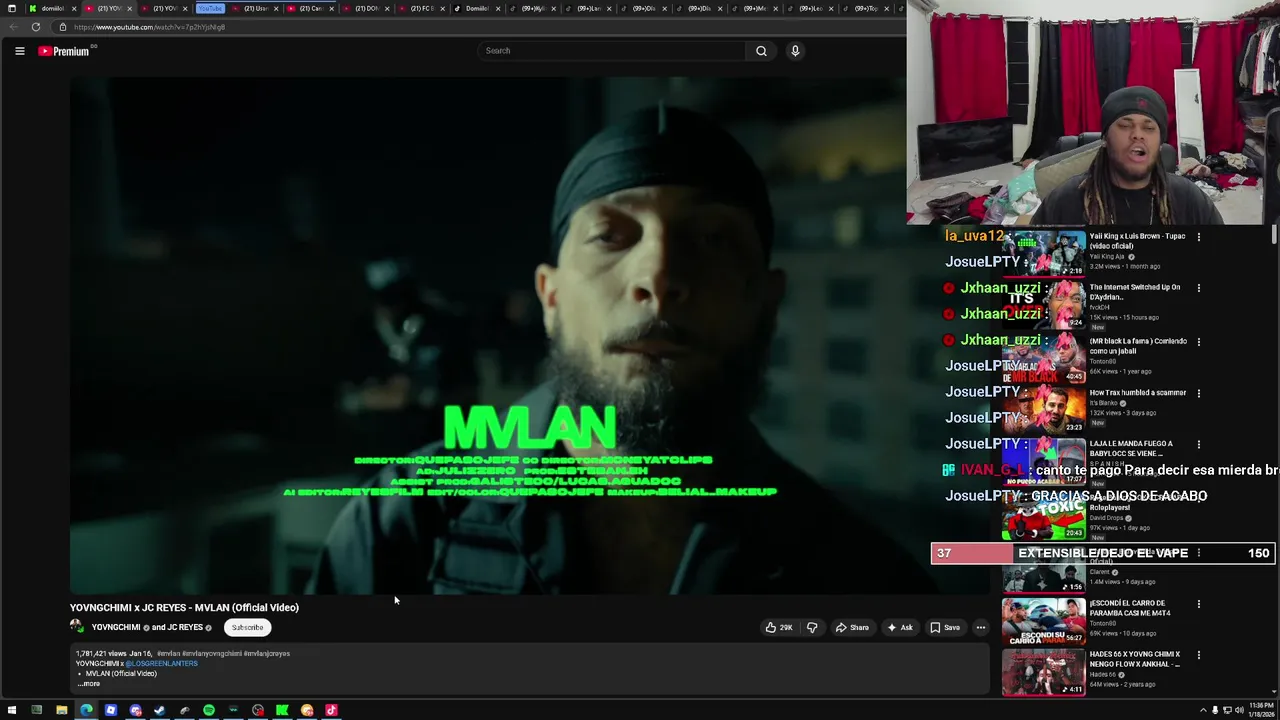
Task: Save video to a playlist
Action: tap(945, 628)
